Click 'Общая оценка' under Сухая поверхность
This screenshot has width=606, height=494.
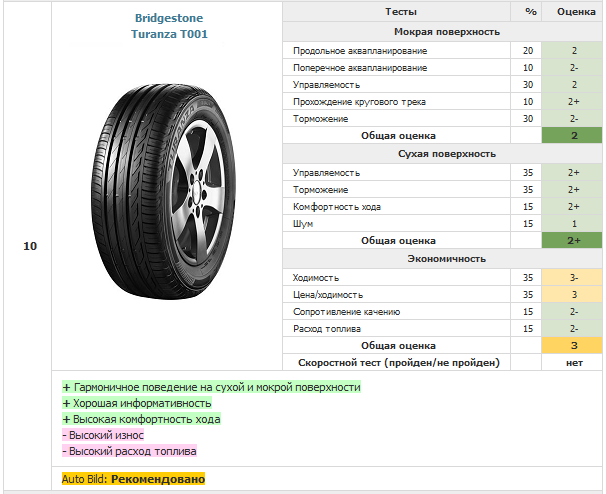click(398, 240)
